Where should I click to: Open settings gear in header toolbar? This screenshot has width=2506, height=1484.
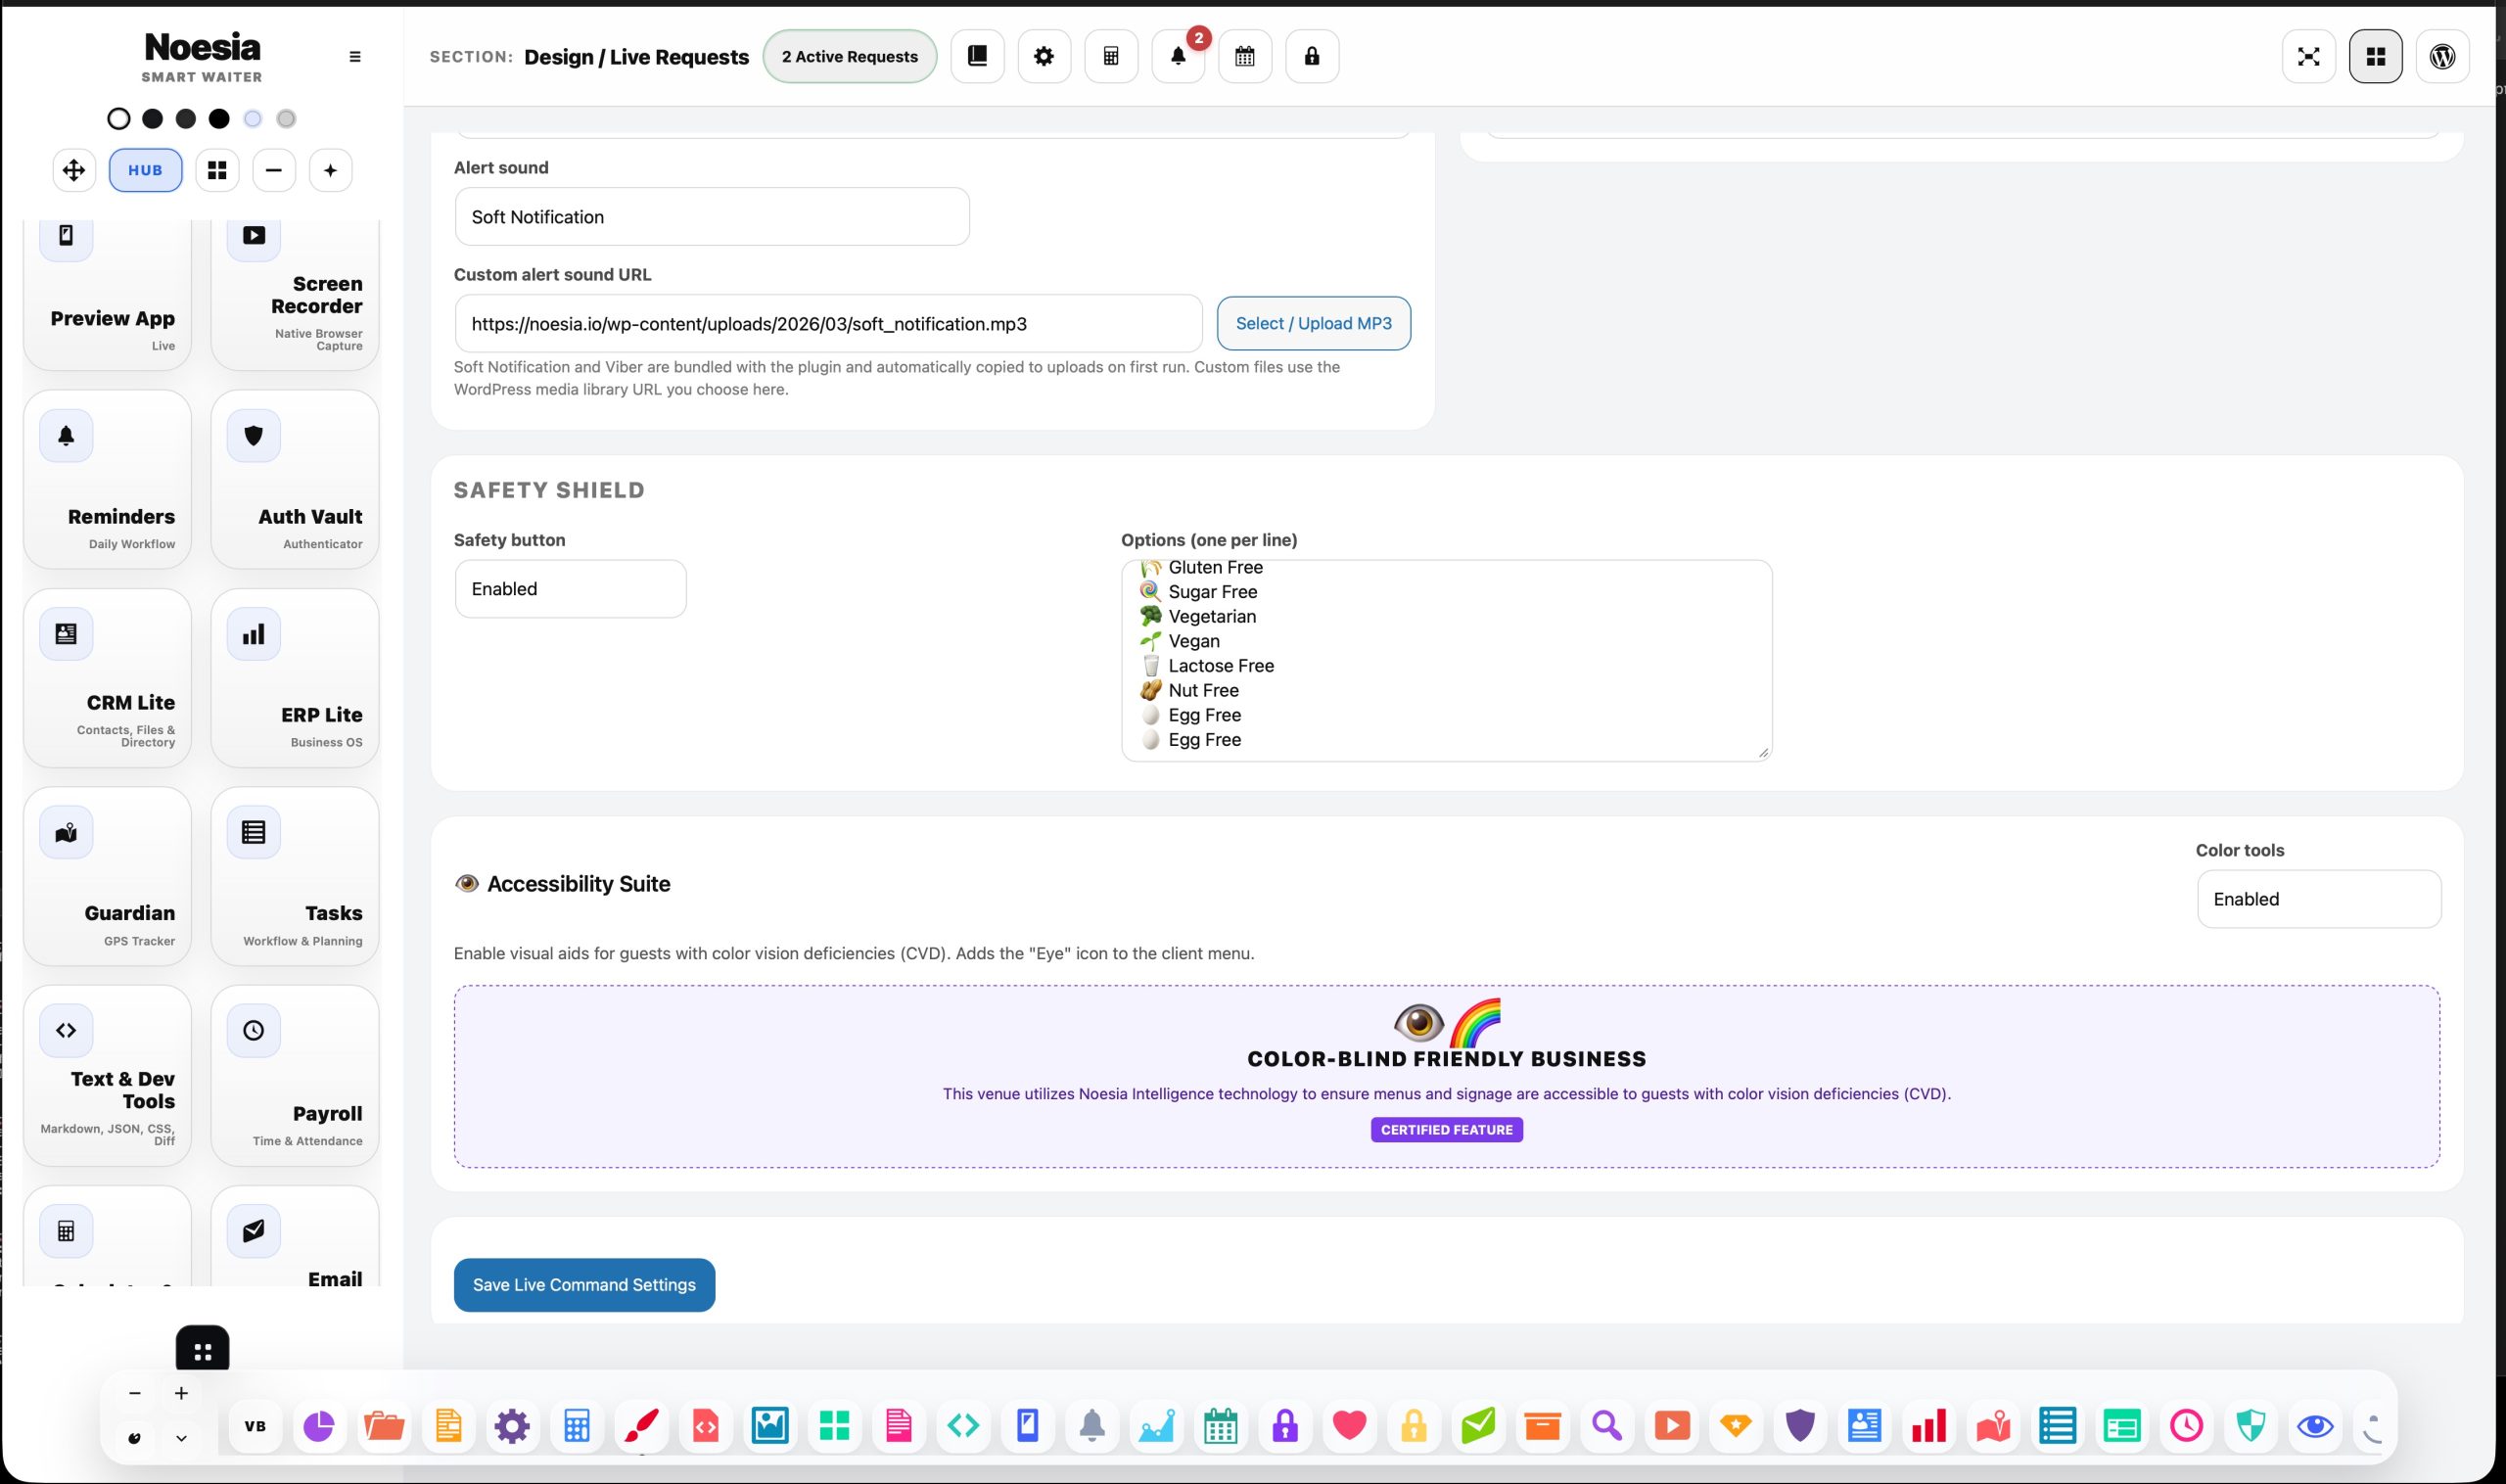[1044, 56]
